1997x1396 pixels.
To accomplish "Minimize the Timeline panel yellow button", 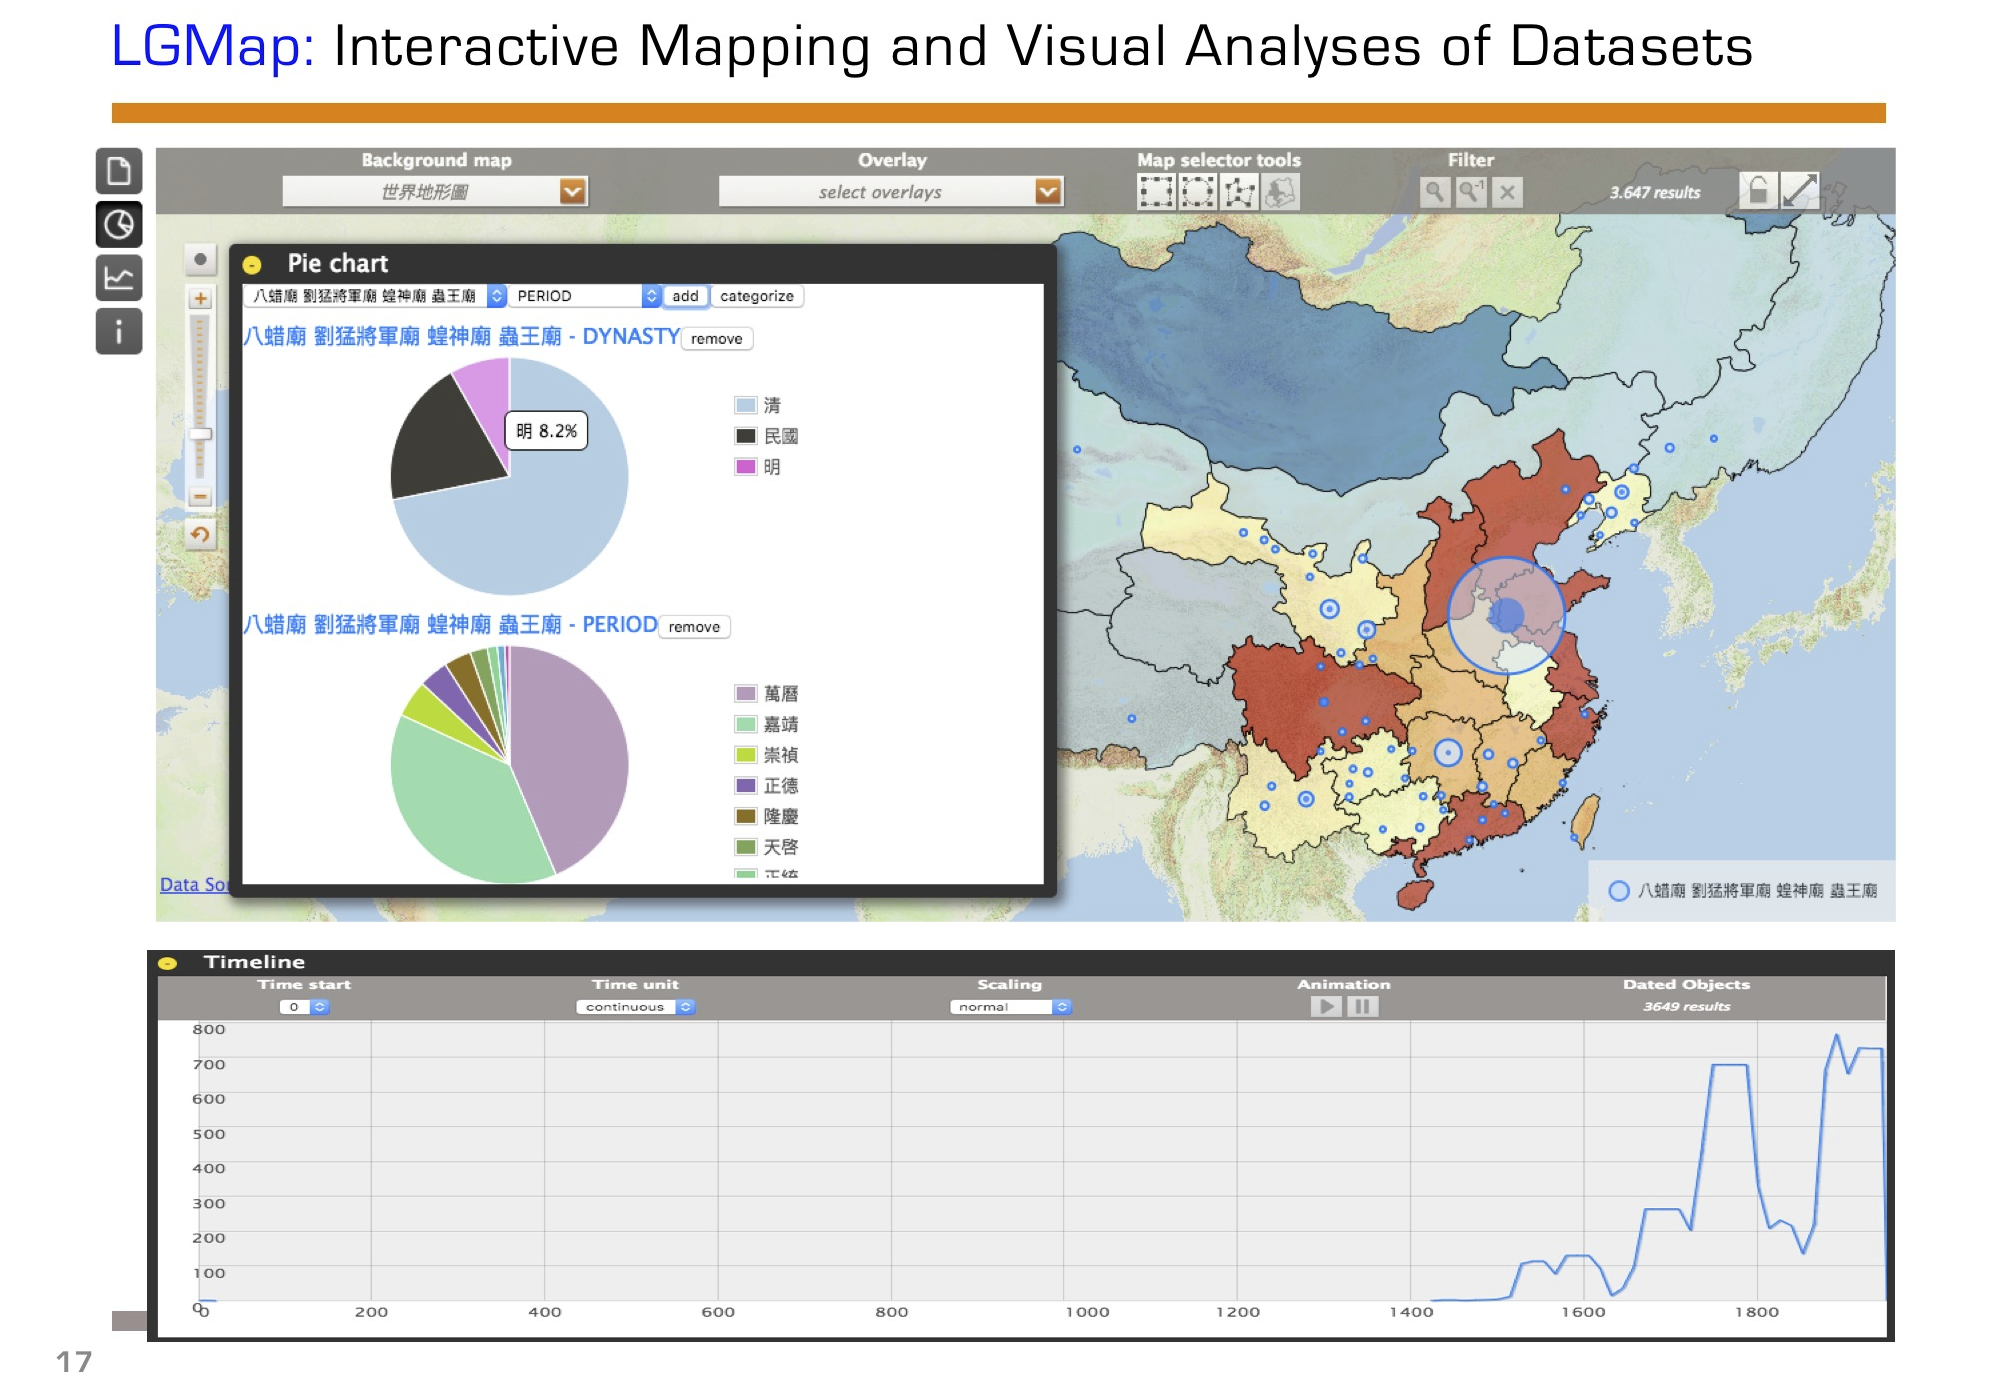I will pos(168,963).
